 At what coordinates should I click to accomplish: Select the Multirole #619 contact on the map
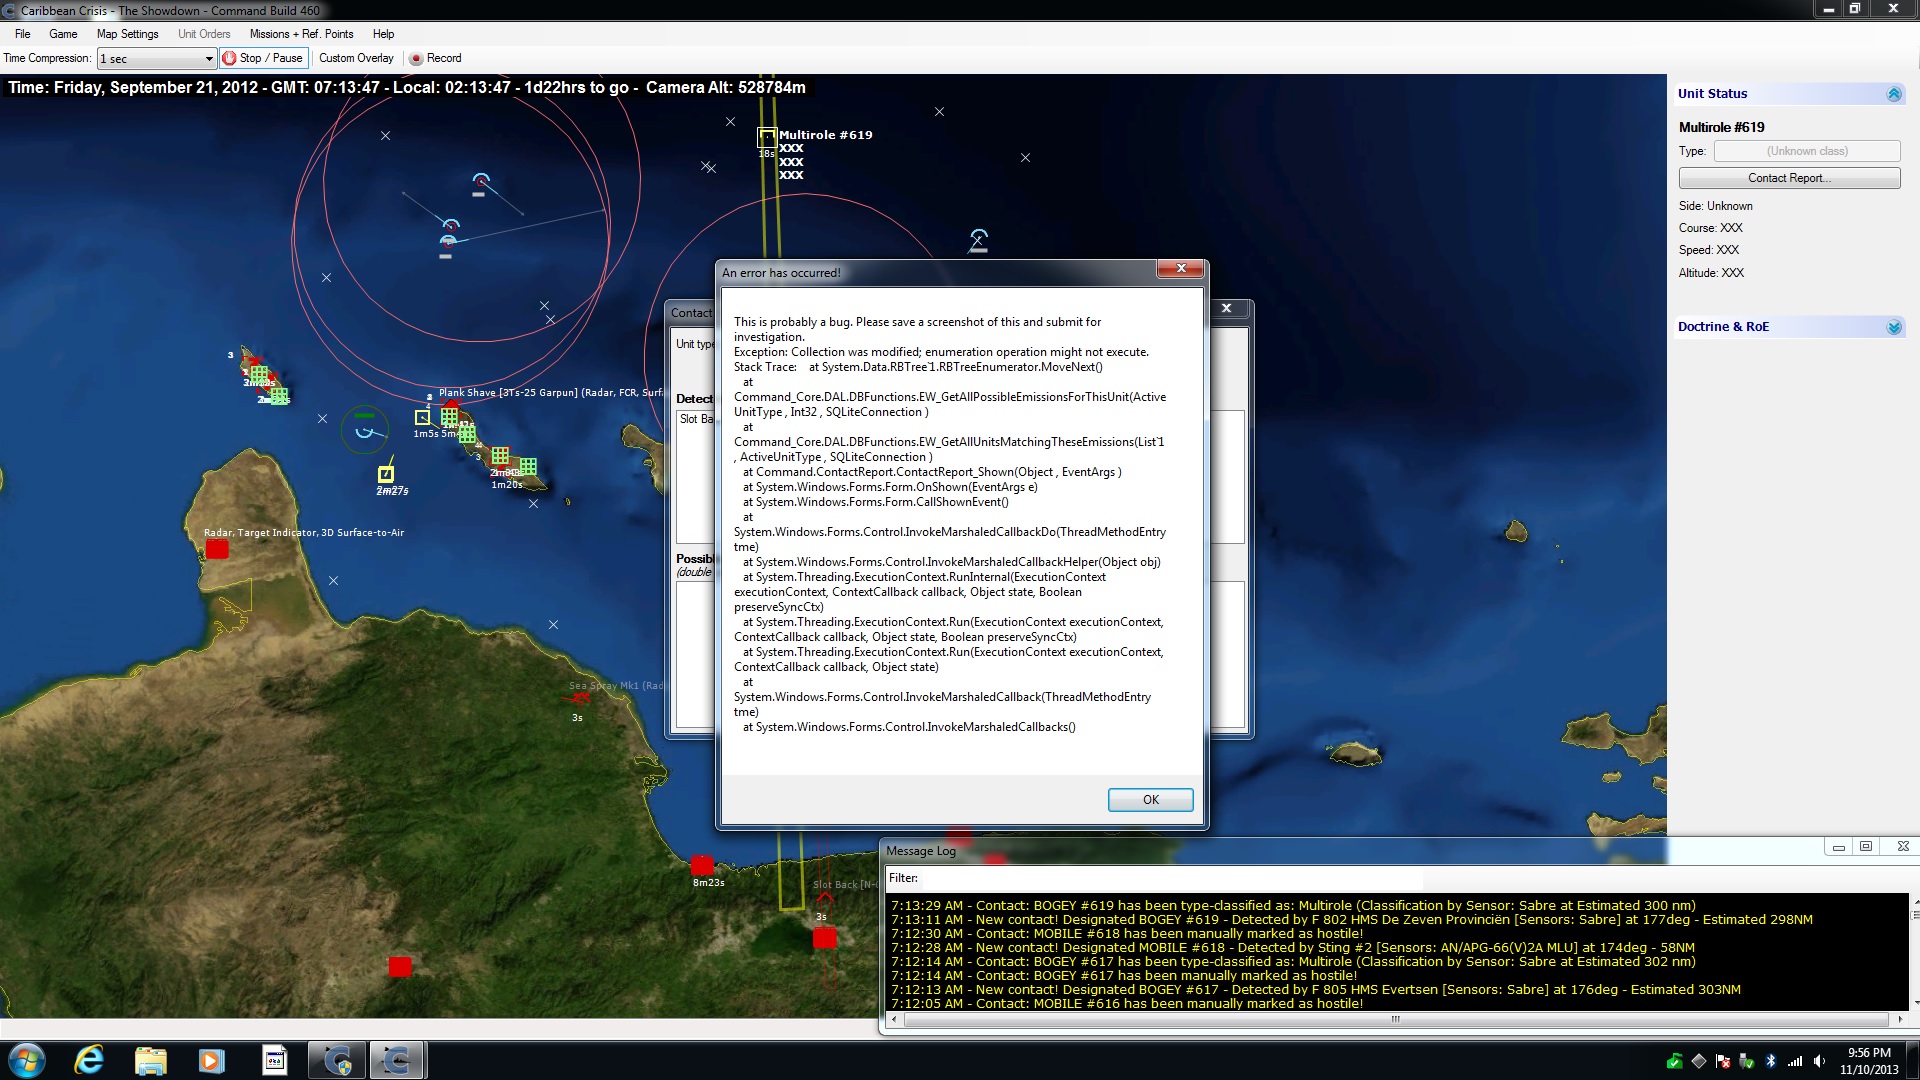click(x=766, y=137)
